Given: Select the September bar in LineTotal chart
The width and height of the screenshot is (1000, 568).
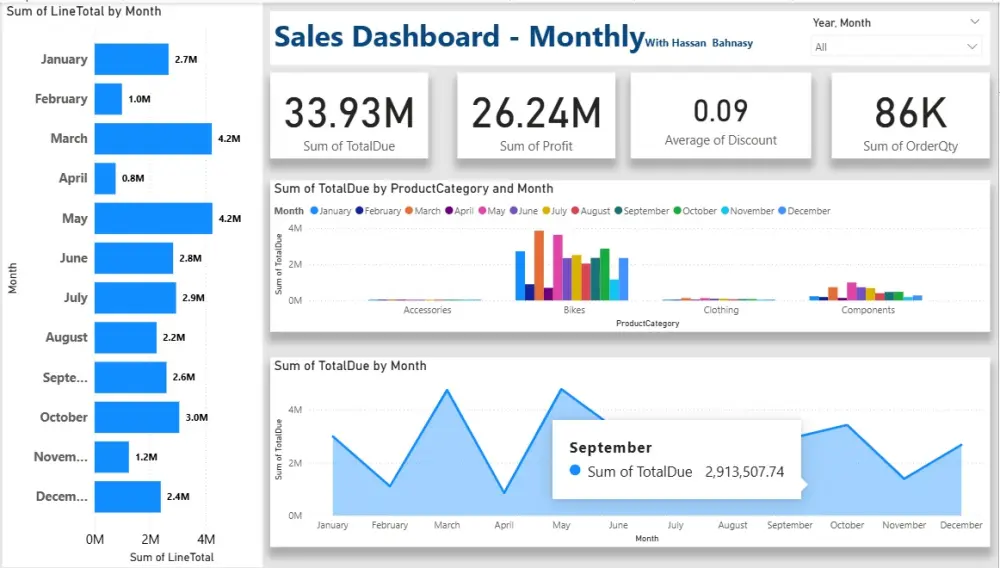Looking at the screenshot, I should [x=131, y=377].
